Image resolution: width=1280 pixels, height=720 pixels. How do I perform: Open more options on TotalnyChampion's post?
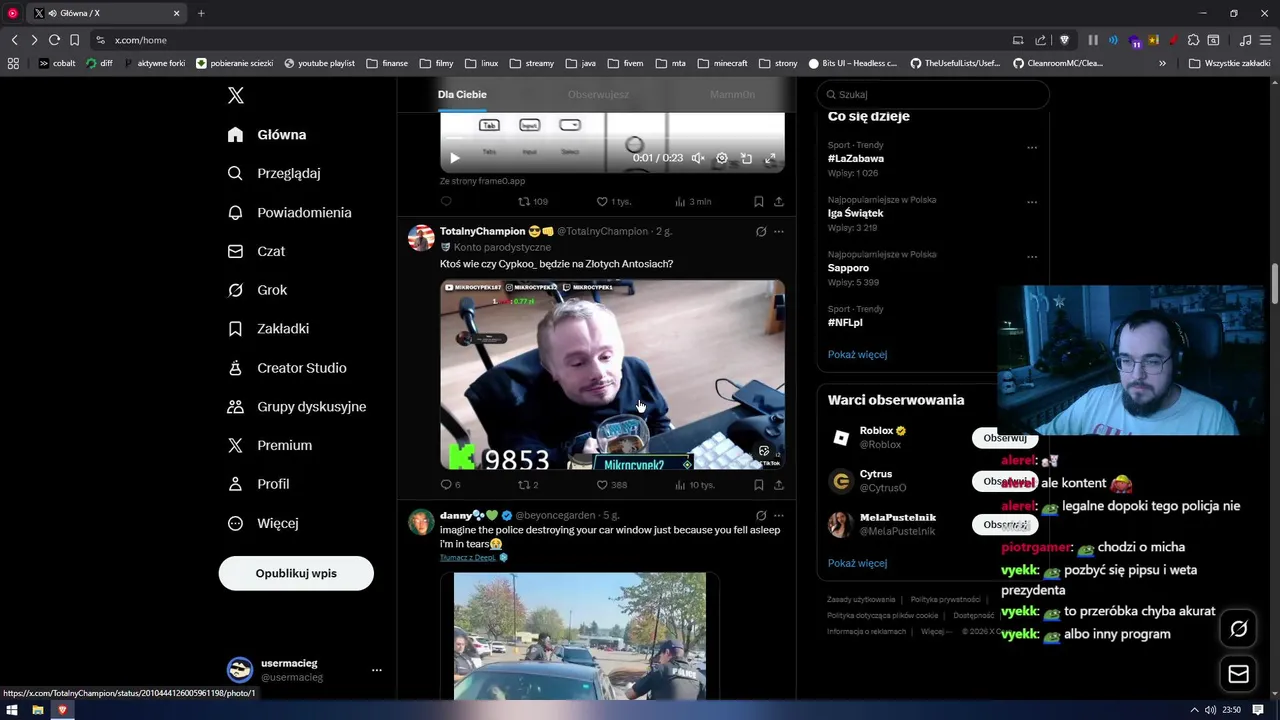pos(779,232)
